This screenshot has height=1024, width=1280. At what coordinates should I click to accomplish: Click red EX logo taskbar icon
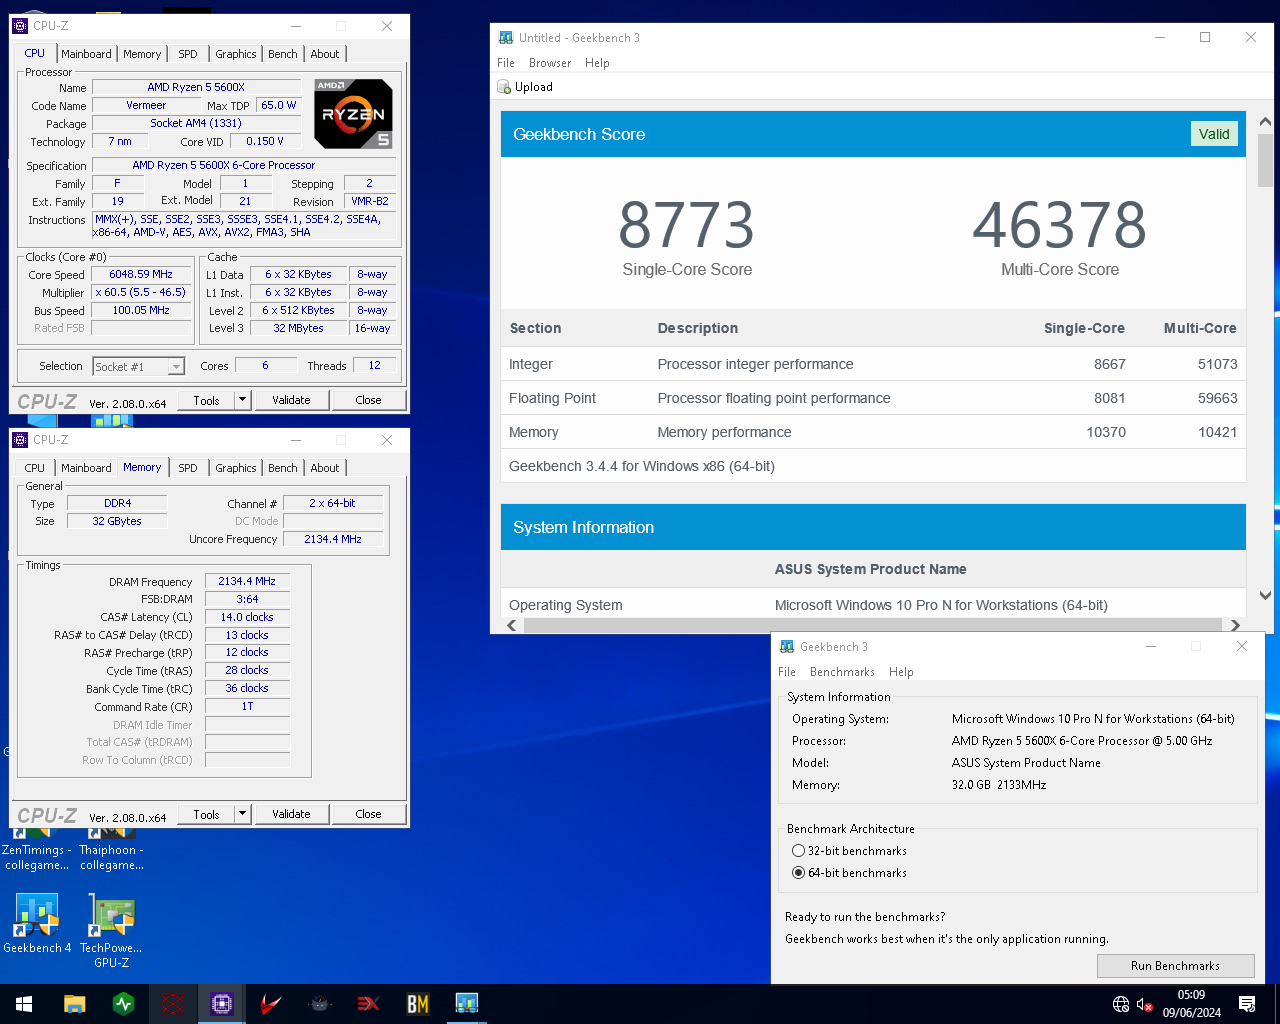click(369, 1003)
